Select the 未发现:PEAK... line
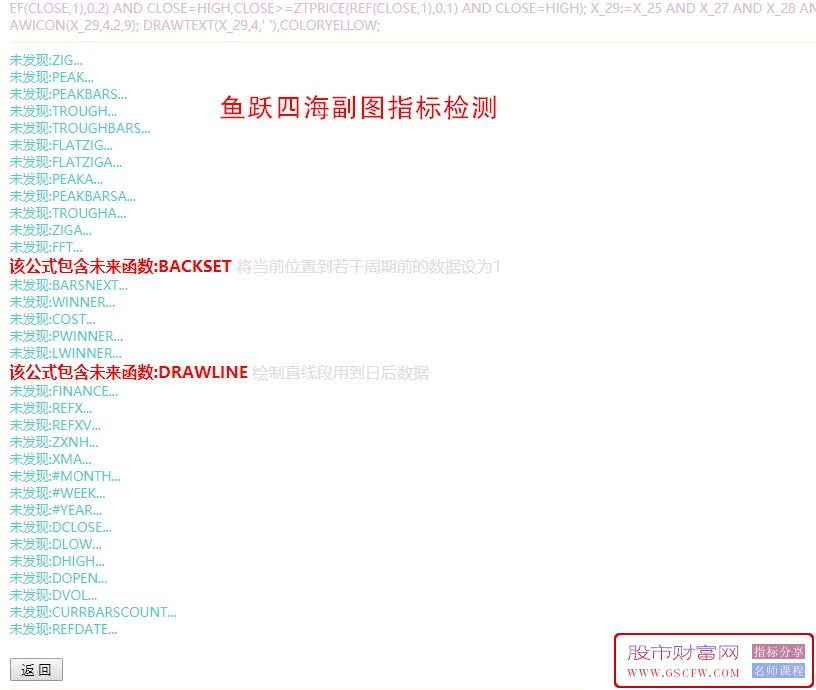This screenshot has width=816, height=690. click(52, 78)
